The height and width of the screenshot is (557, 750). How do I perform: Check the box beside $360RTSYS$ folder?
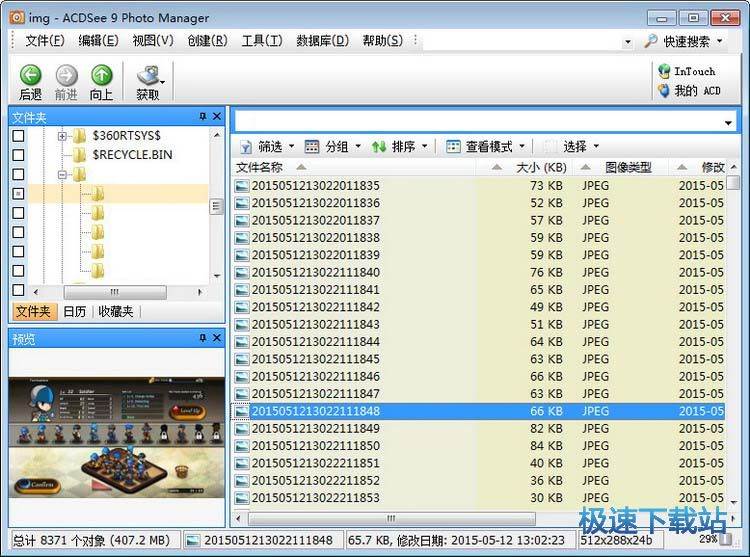pos(18,136)
